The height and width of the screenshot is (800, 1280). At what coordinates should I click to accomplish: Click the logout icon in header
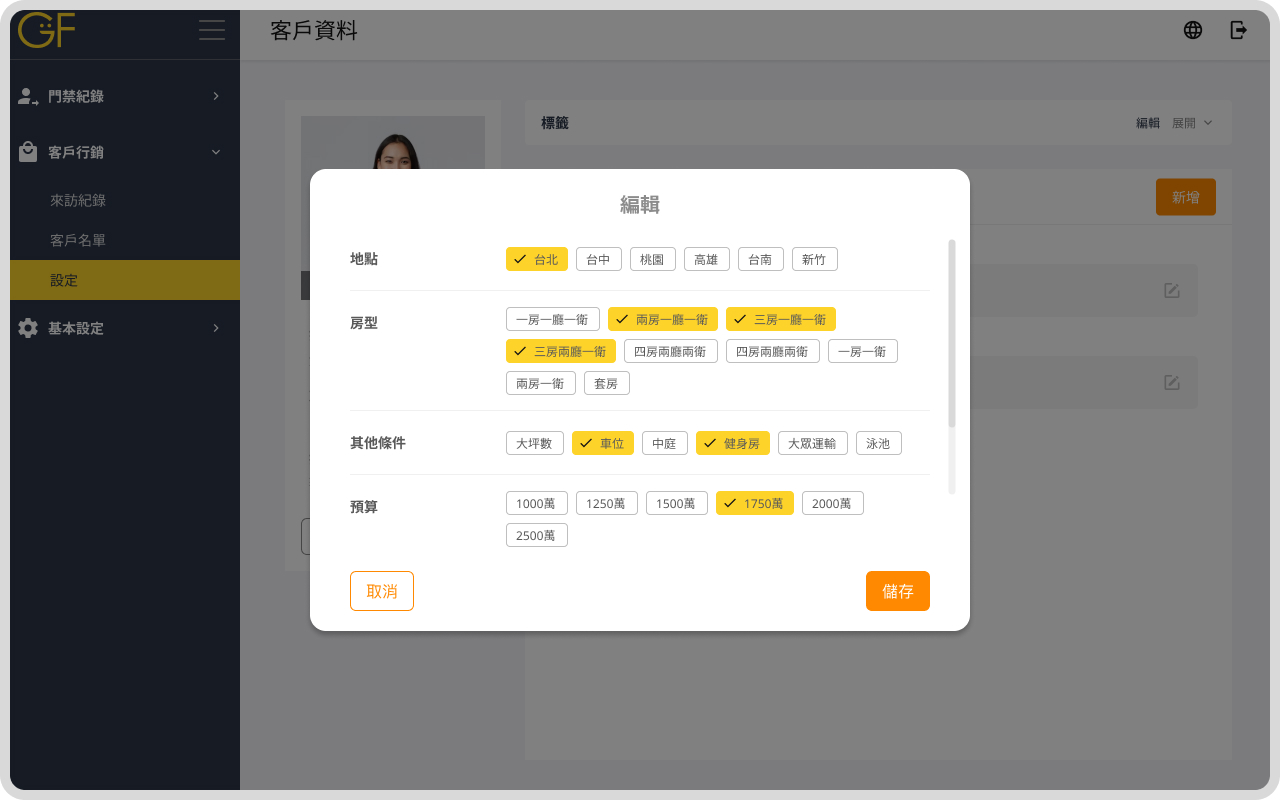click(1238, 30)
